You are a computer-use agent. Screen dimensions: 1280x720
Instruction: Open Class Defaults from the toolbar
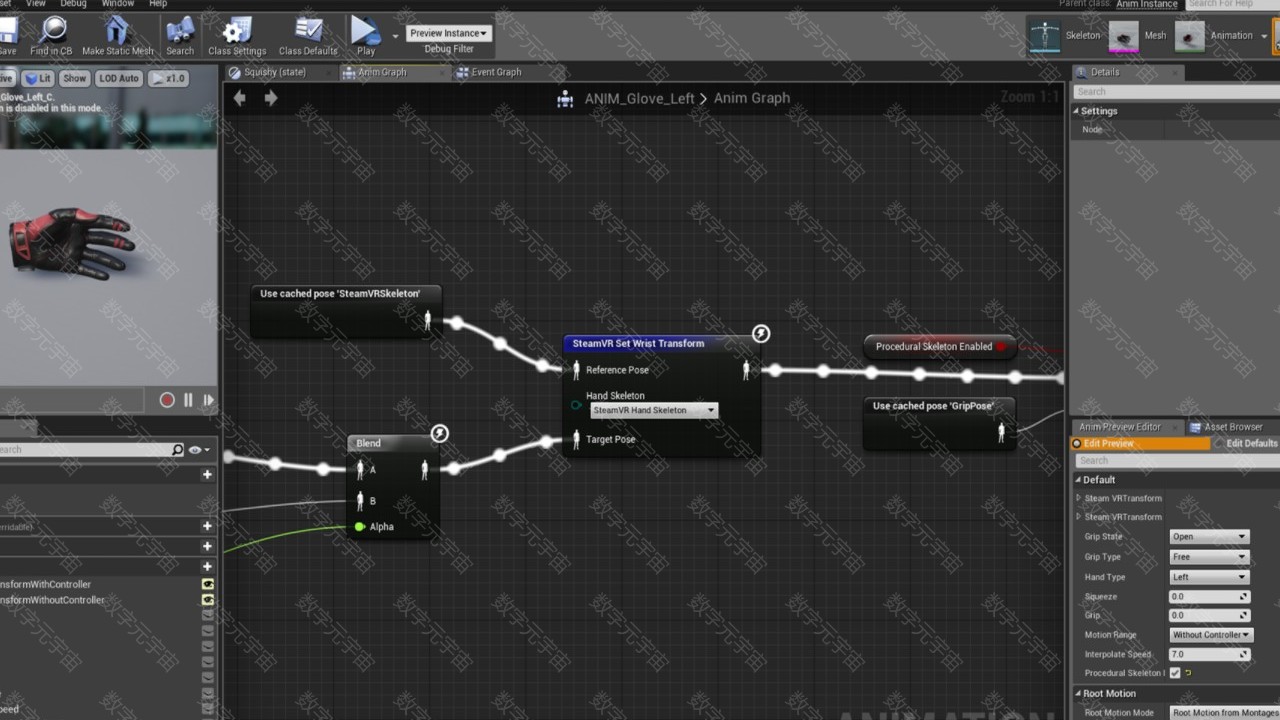tap(308, 36)
